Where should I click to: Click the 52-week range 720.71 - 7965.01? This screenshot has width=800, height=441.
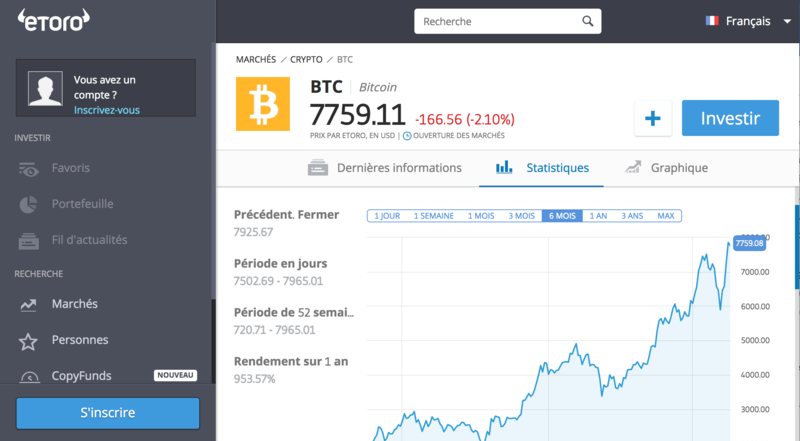(274, 330)
